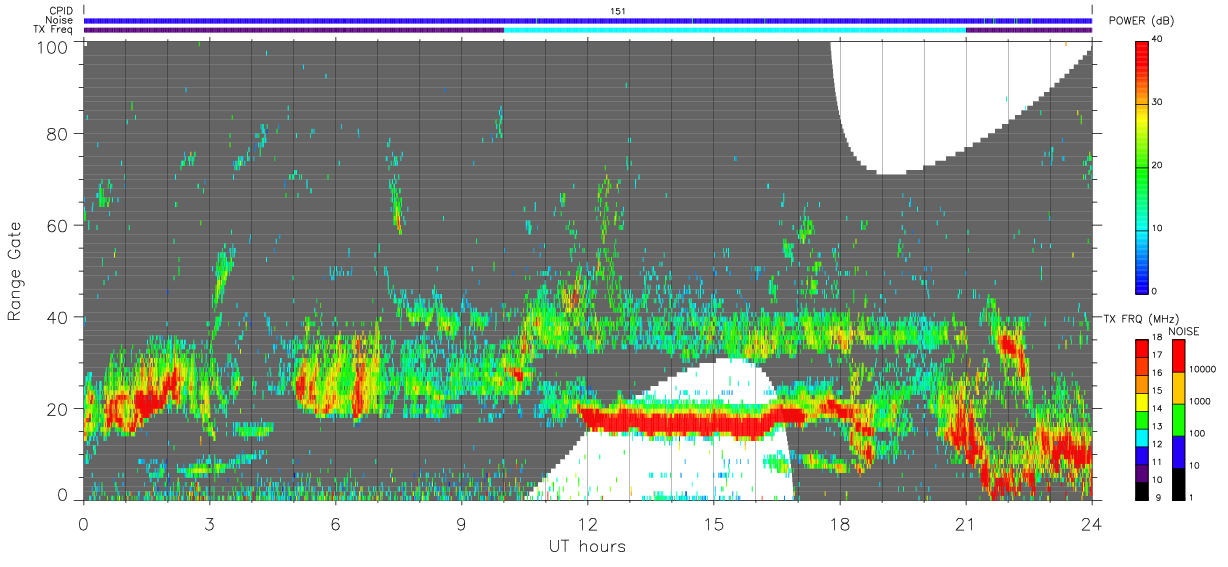Click the y-axis tick label '60'
Screen dimensions: 1228x567
click(57, 226)
